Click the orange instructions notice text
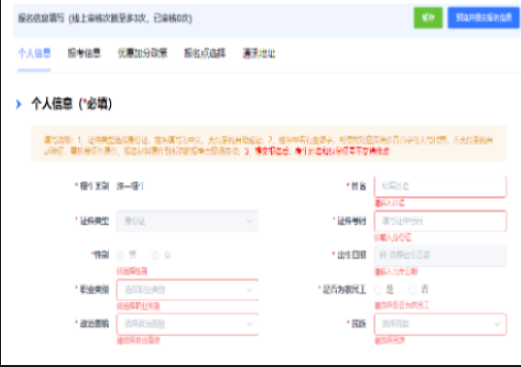 269,145
